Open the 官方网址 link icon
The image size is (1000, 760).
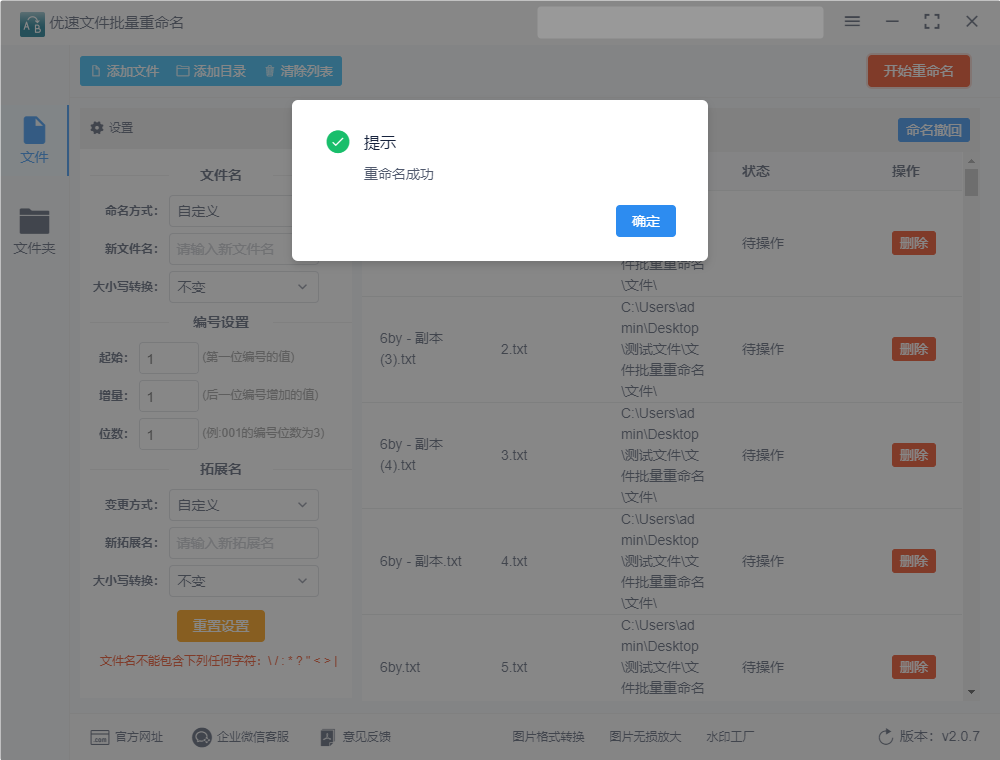coord(99,737)
